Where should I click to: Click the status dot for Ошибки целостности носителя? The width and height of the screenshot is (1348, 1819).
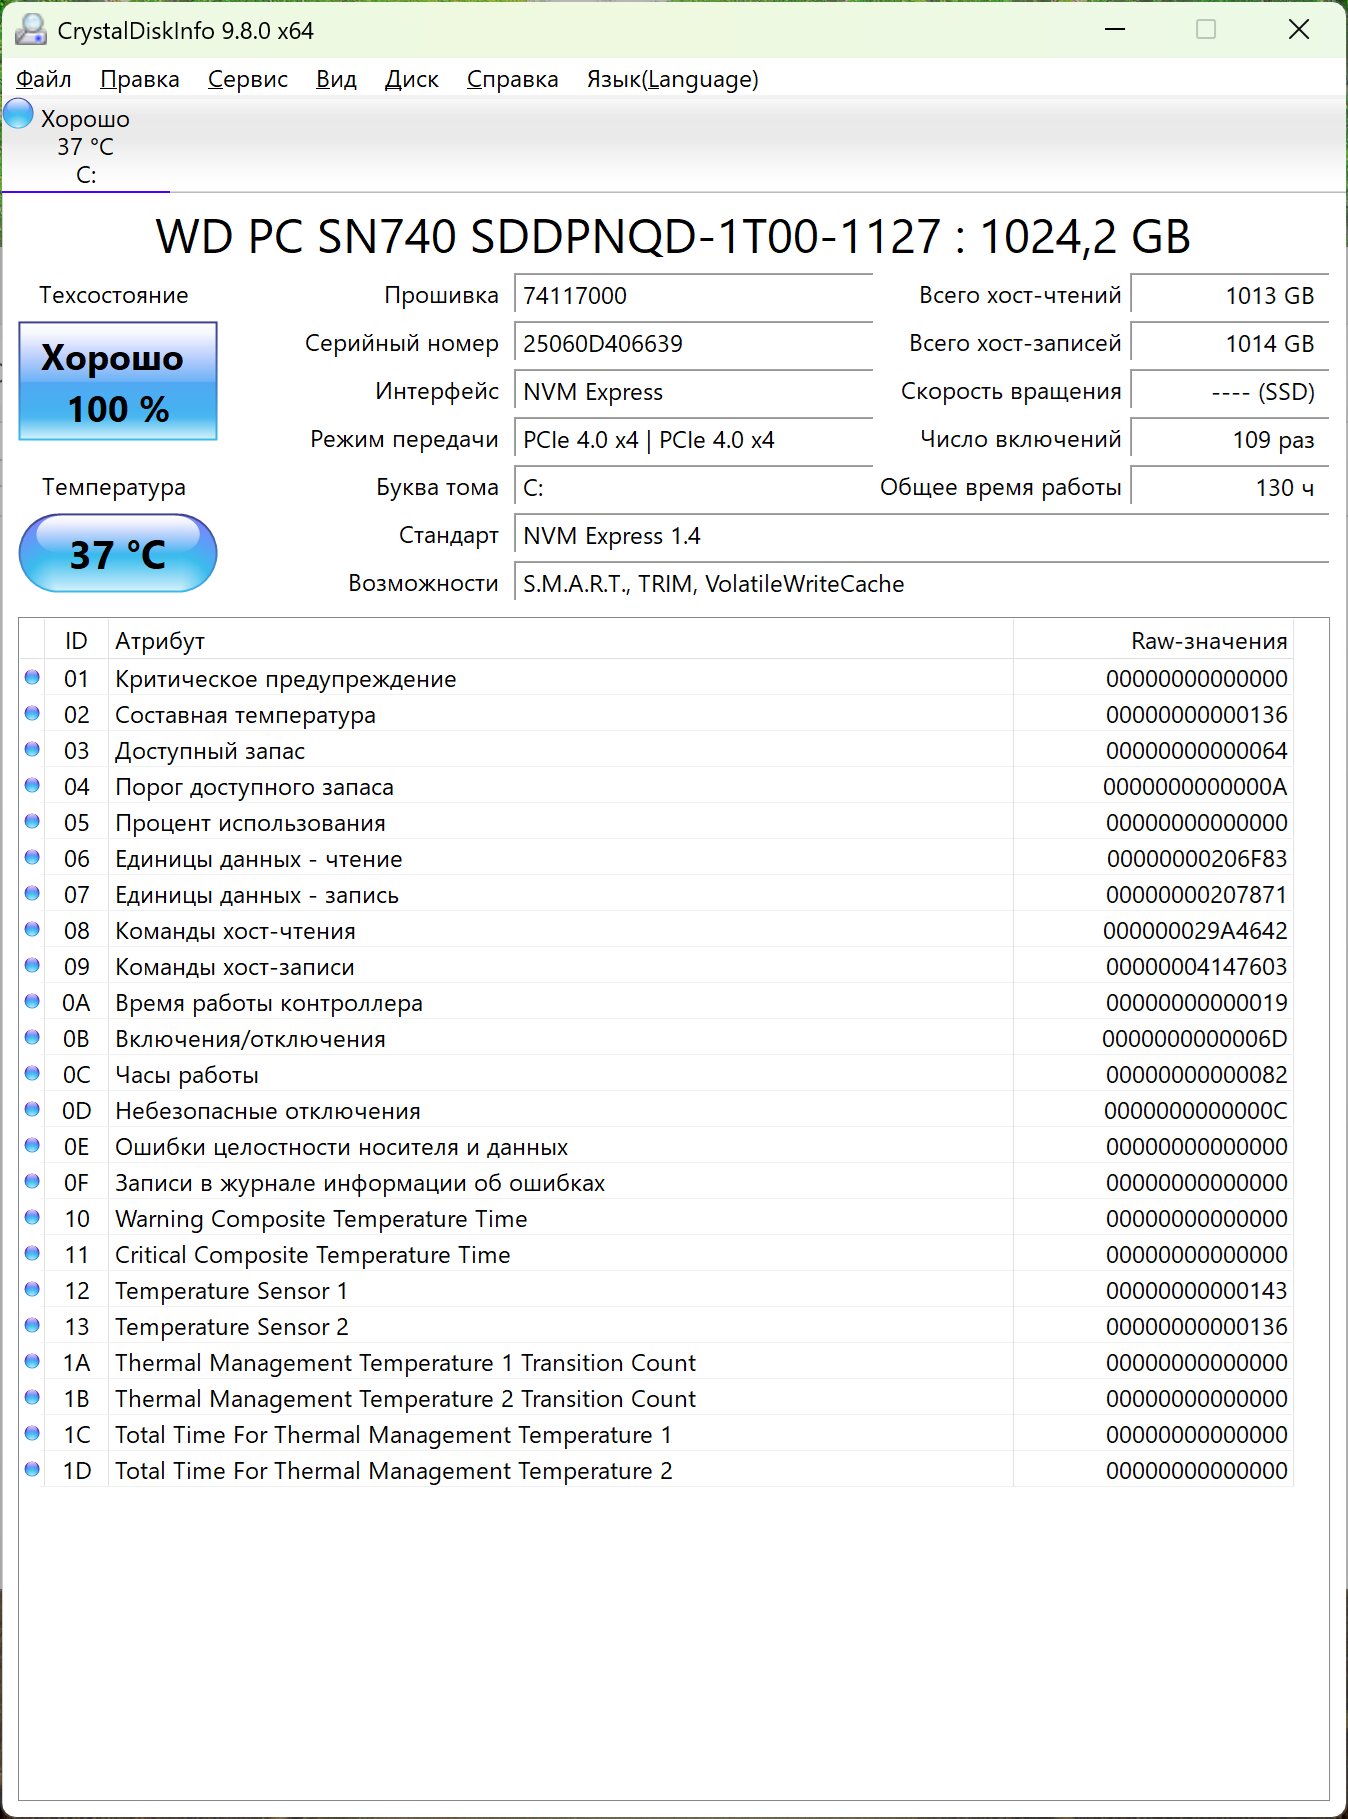(32, 1146)
